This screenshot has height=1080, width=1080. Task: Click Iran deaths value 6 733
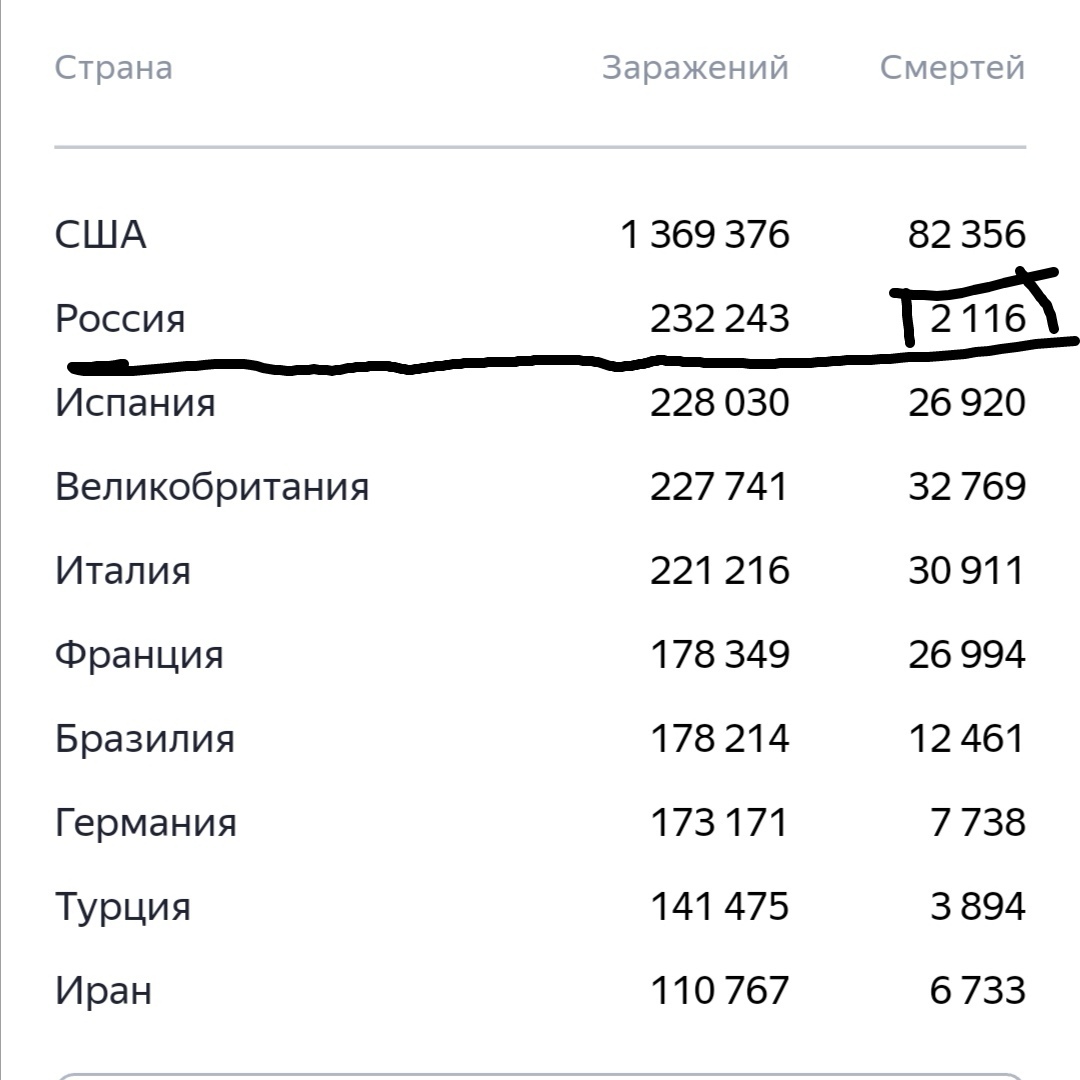[x=978, y=990]
